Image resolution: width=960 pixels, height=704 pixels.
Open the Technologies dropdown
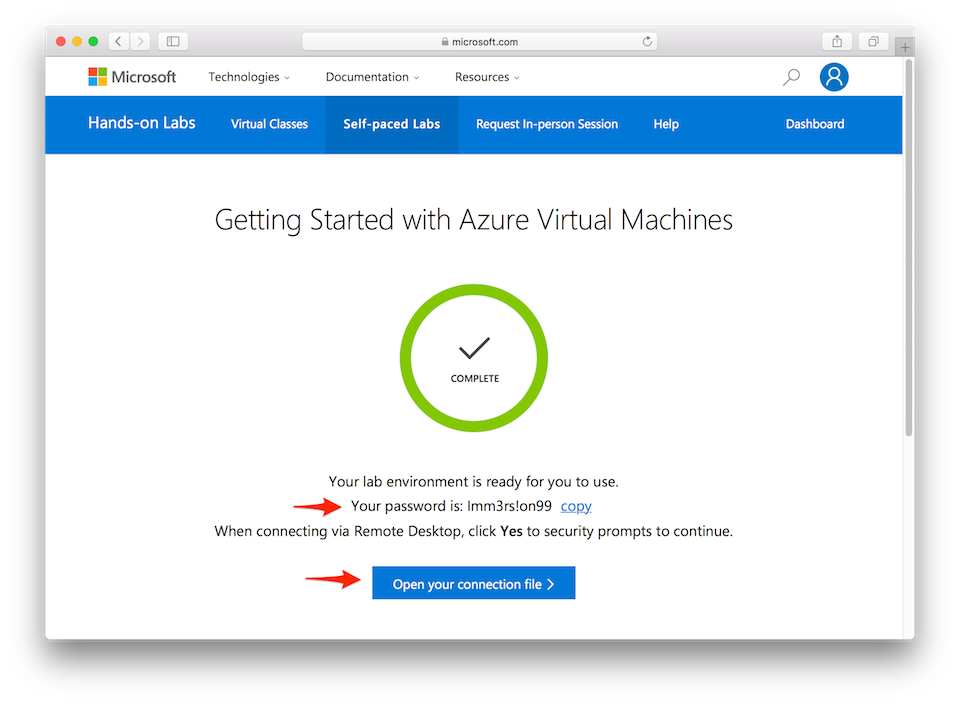coord(248,77)
